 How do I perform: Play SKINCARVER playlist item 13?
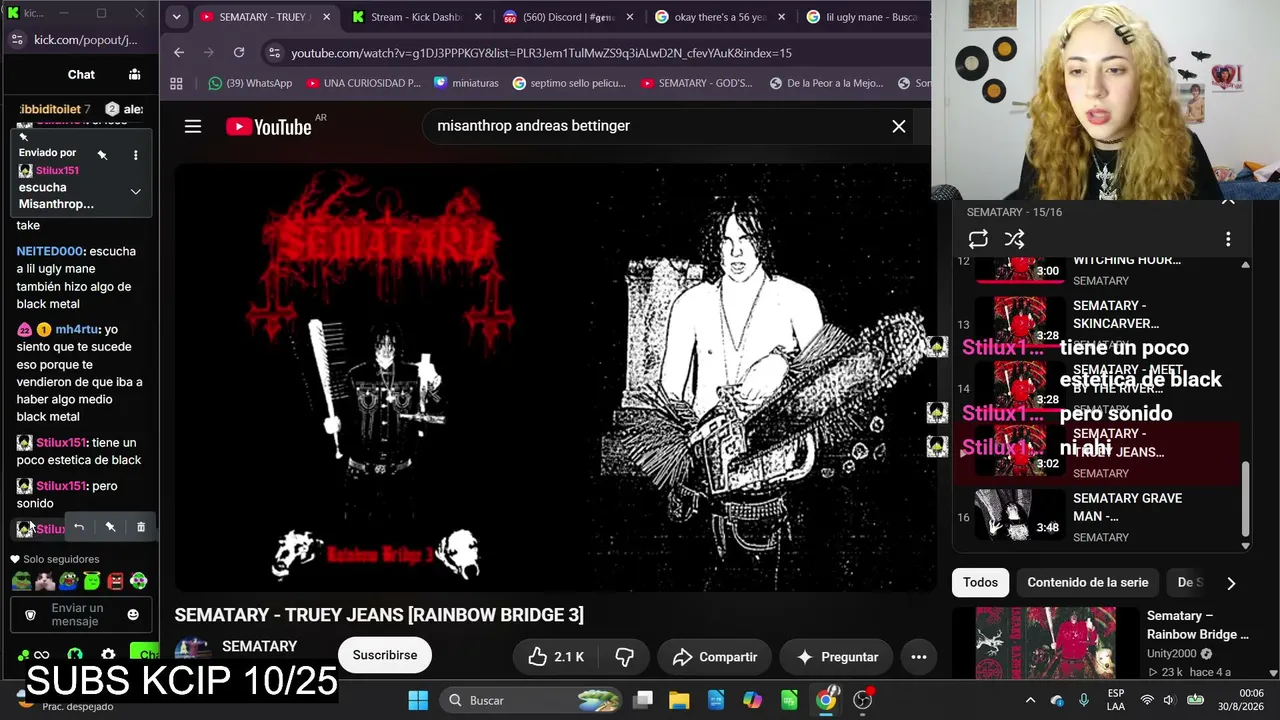[1097, 324]
